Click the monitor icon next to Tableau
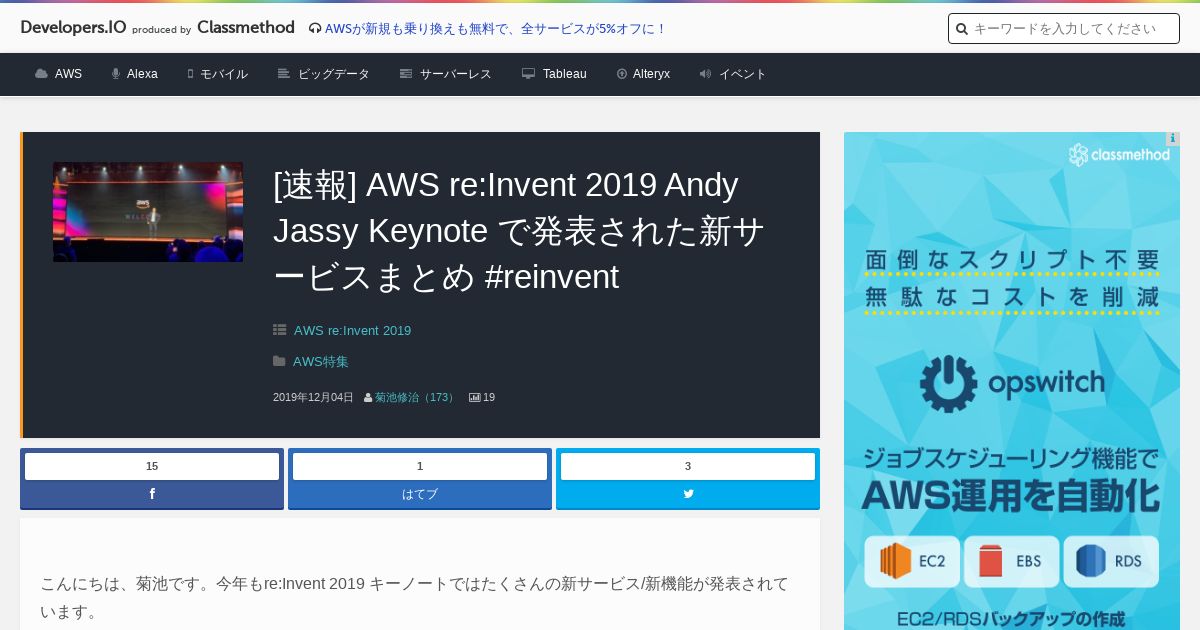Screen dimensions: 1200x630 pos(528,74)
